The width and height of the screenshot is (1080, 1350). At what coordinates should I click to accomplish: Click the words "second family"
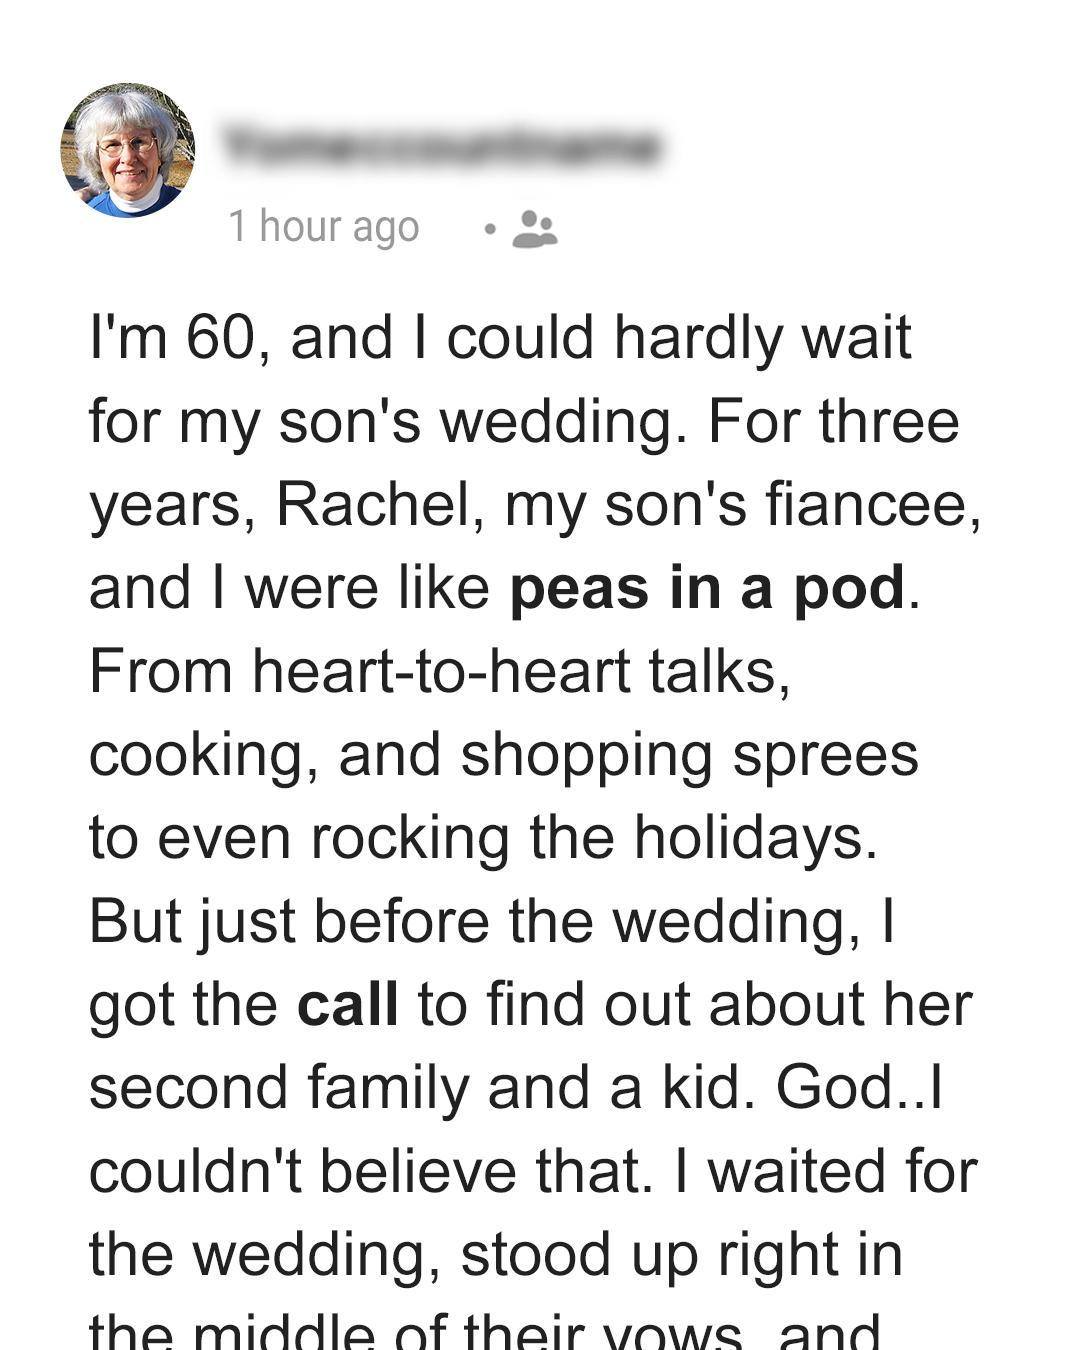pyautogui.click(x=278, y=1087)
